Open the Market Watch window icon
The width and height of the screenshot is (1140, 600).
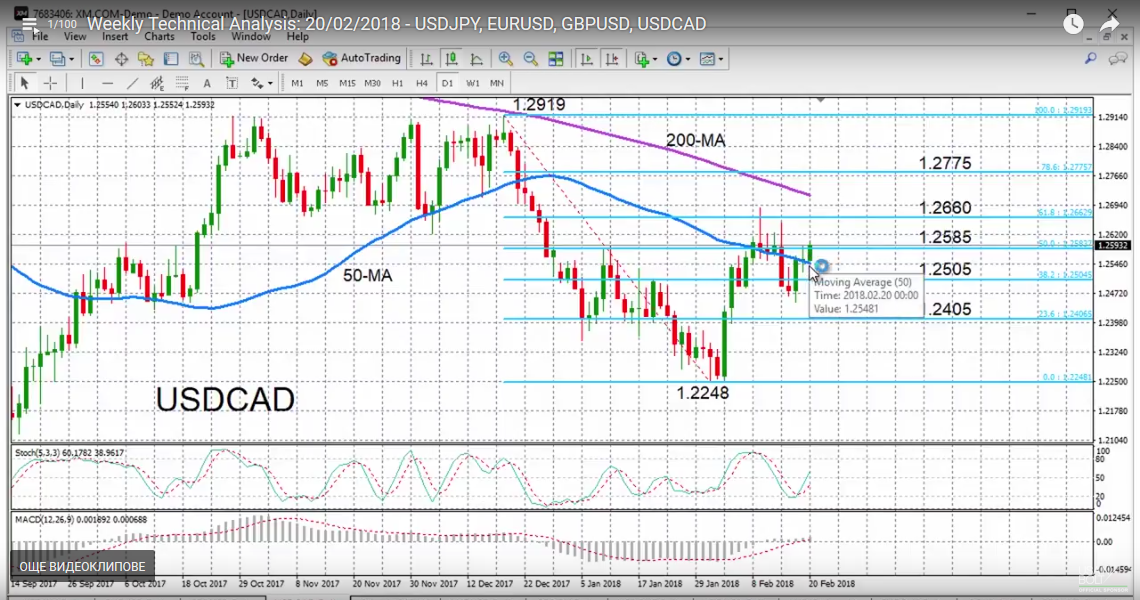tap(95, 59)
